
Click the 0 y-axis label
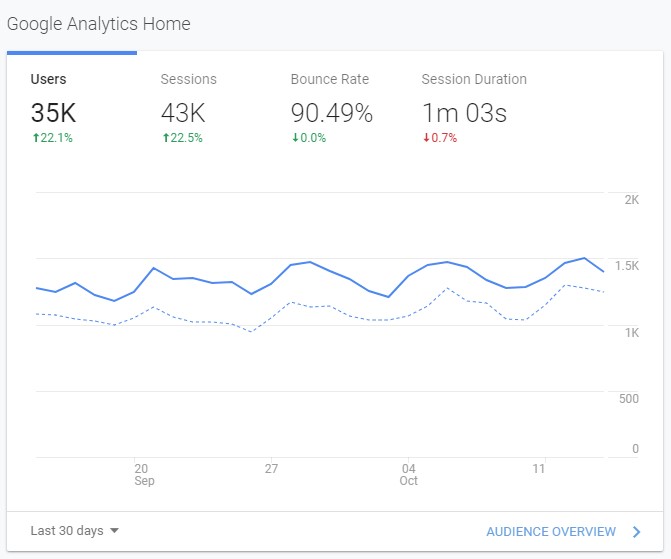coord(635,449)
